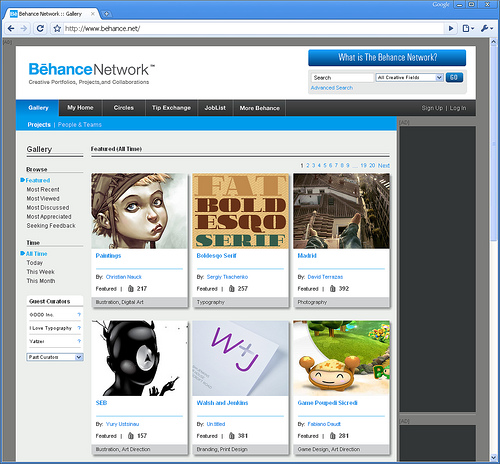Bookmark the page using the star icon

[57, 29]
